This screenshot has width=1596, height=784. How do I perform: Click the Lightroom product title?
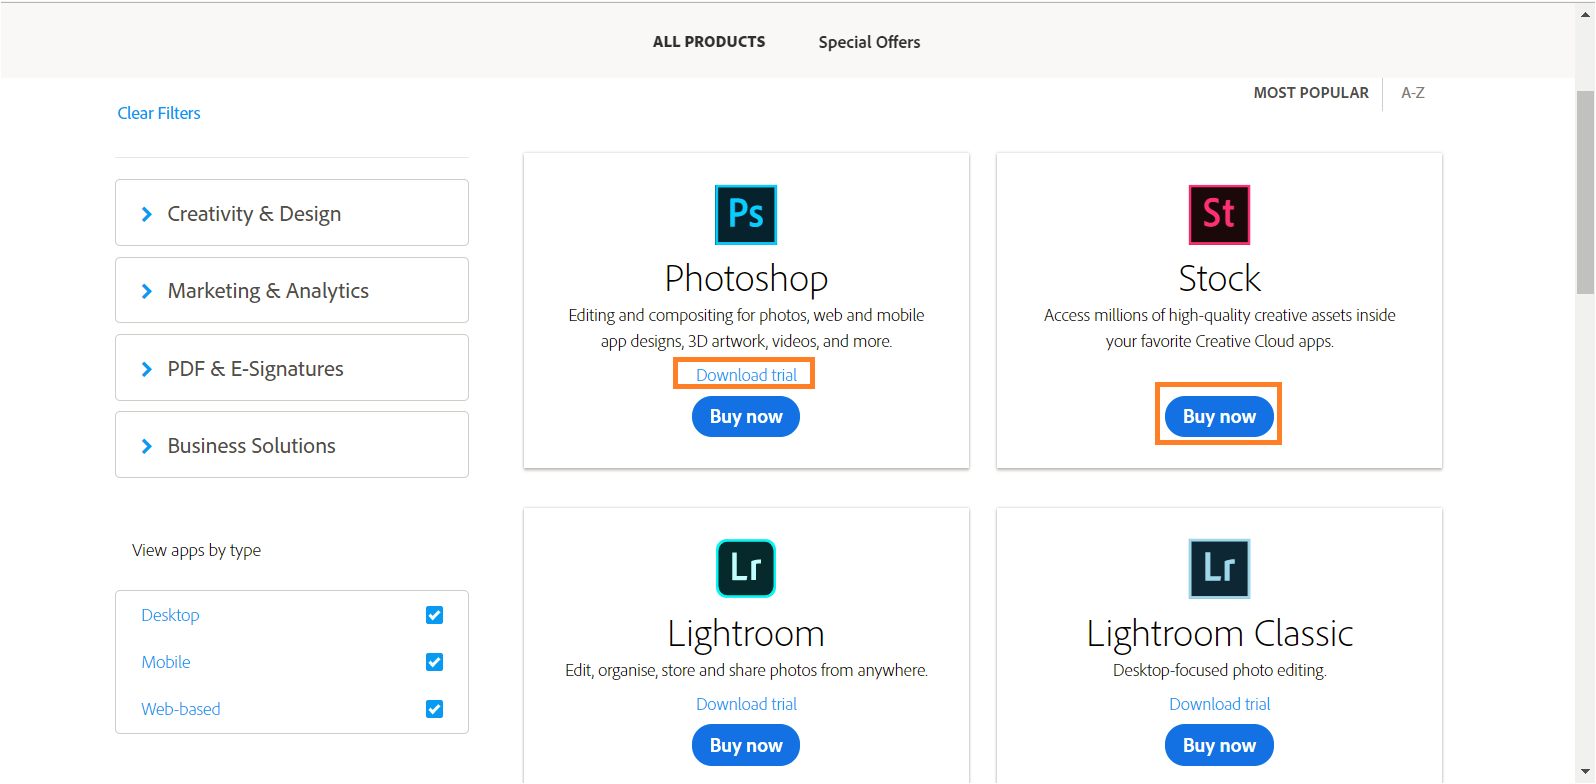coord(746,633)
